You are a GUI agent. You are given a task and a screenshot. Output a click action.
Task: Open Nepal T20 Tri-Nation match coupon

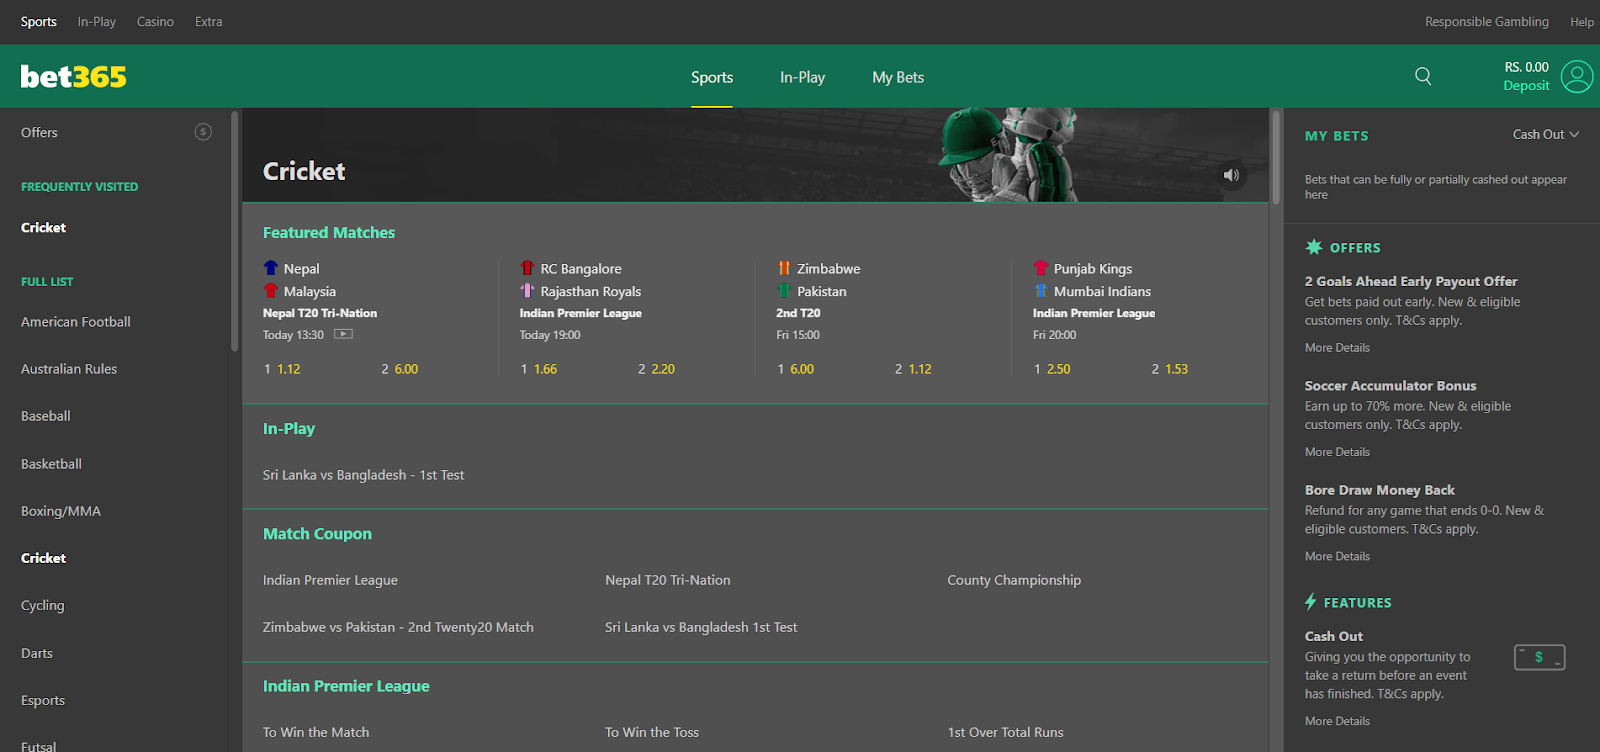click(668, 580)
